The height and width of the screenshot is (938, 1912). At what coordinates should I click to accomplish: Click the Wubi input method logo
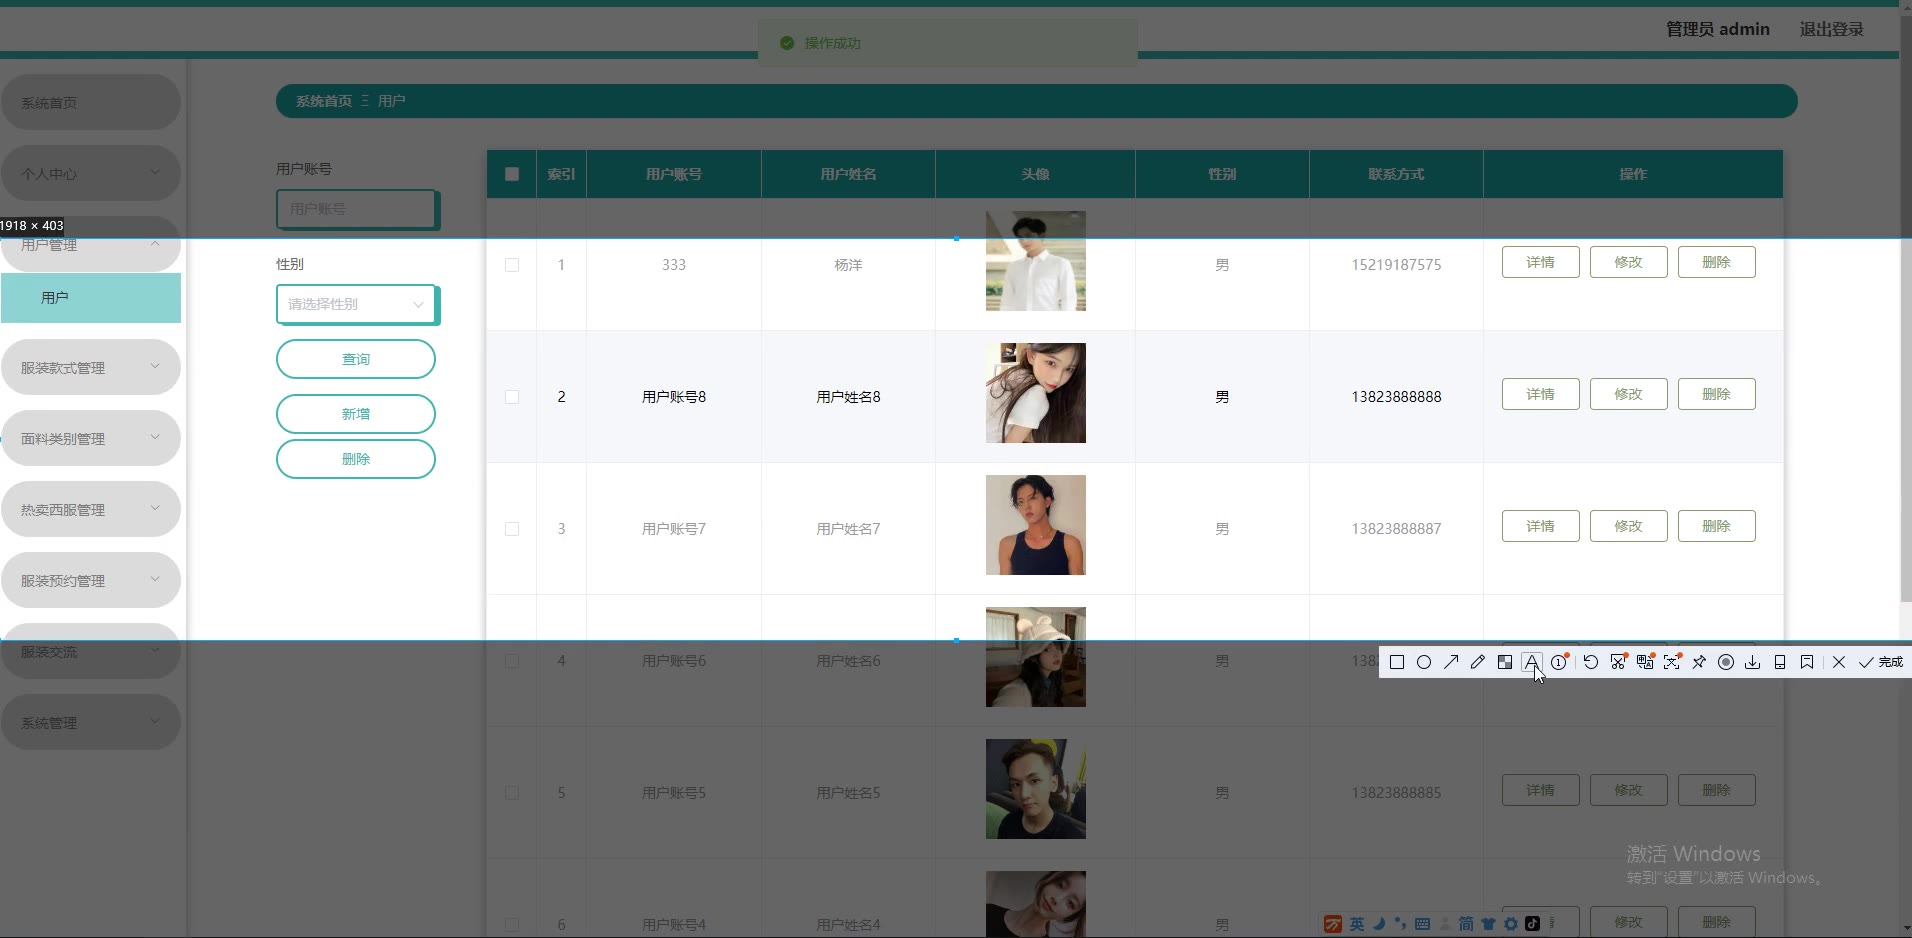tap(1333, 924)
